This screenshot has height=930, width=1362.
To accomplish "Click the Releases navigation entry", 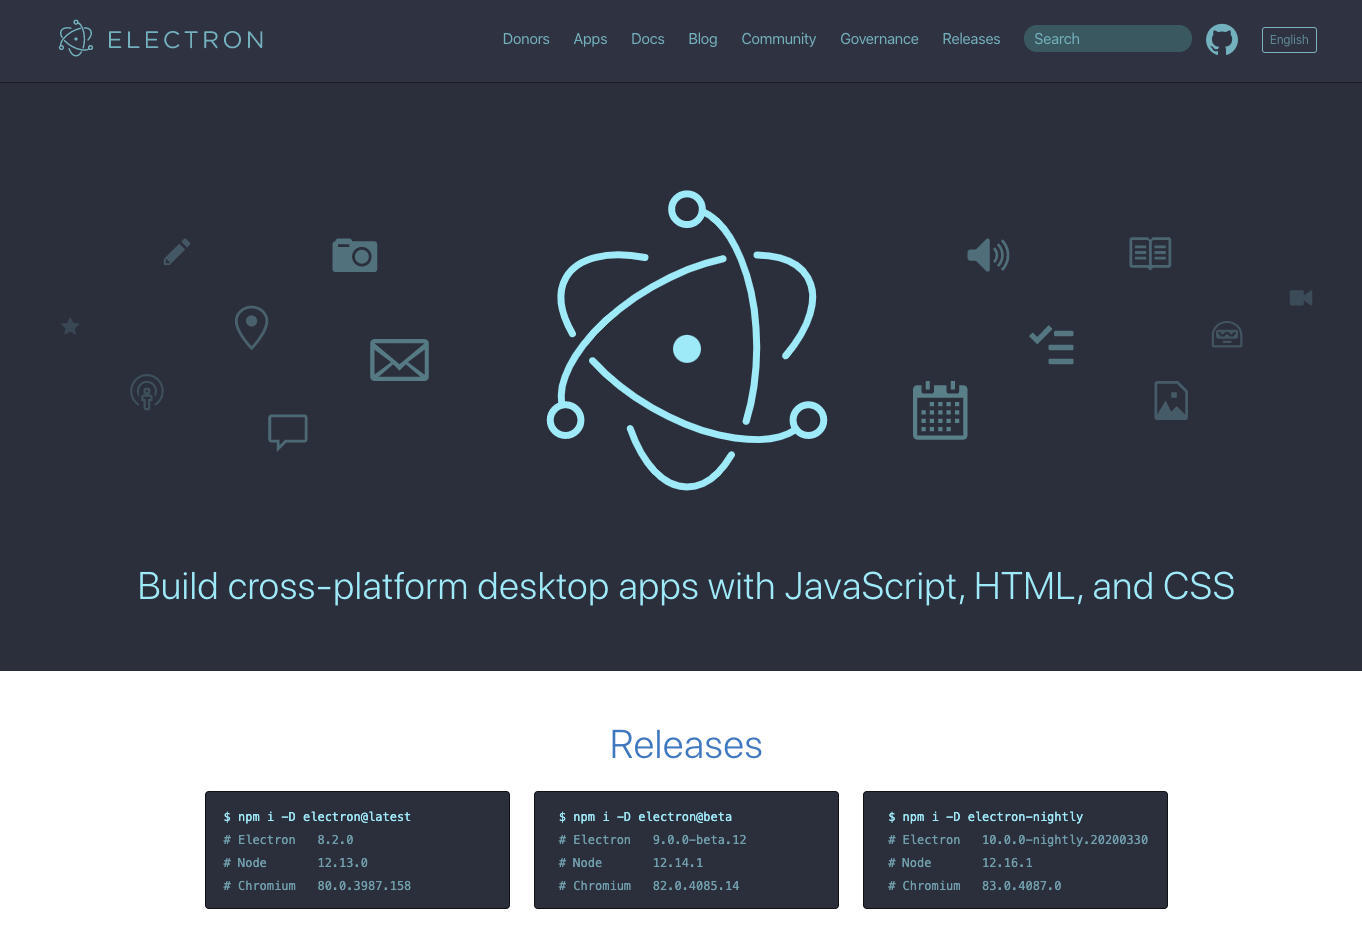I will pos(971,39).
